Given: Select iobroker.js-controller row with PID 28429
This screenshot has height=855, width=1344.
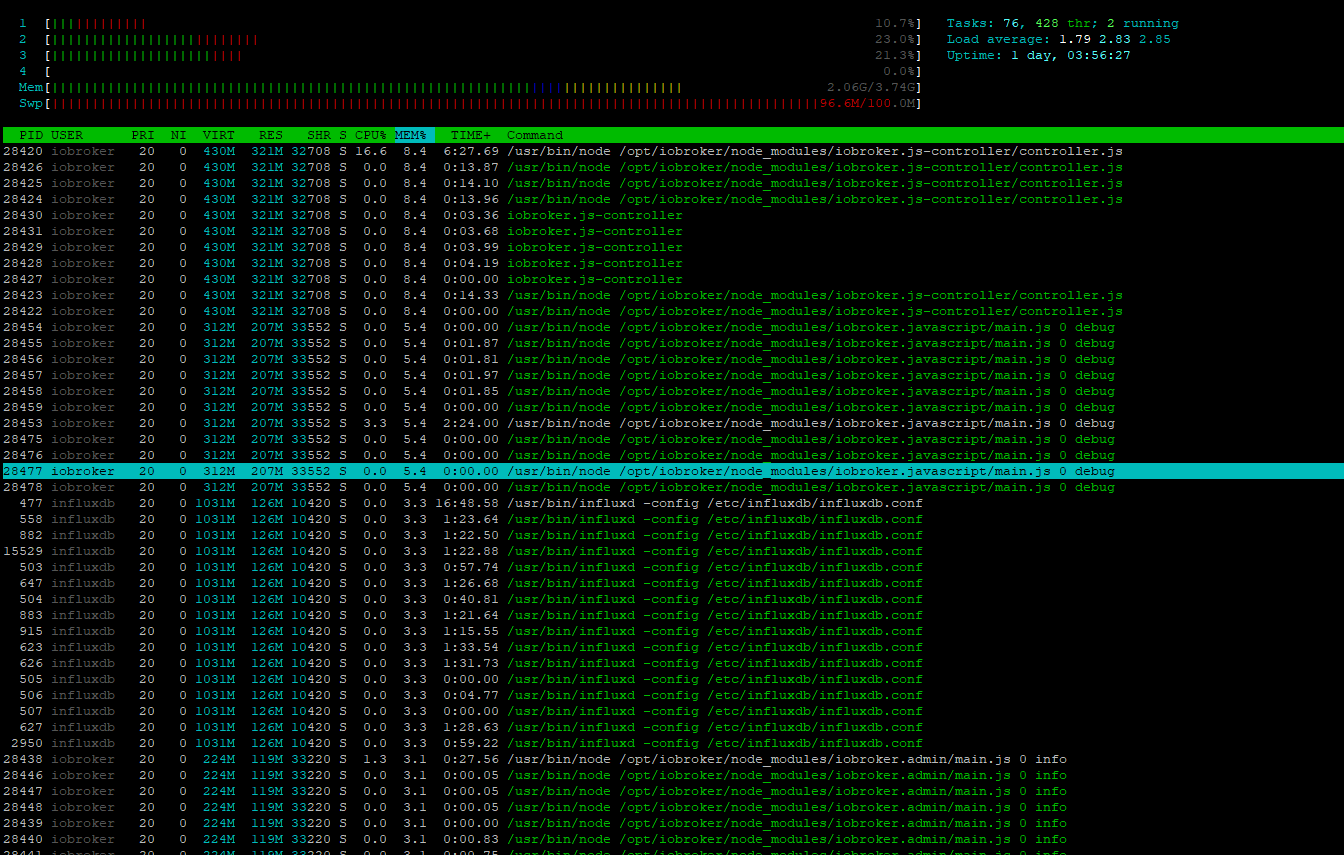Looking at the screenshot, I should coord(672,247).
